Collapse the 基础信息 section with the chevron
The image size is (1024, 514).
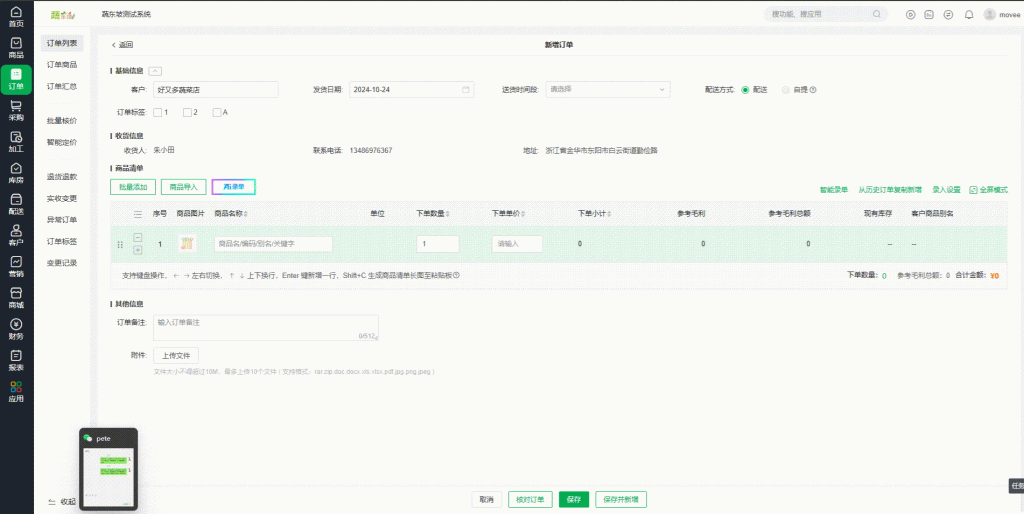(x=155, y=70)
